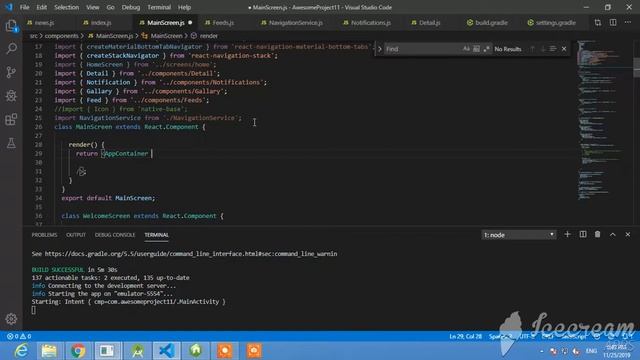Open the File menu

(24, 7)
